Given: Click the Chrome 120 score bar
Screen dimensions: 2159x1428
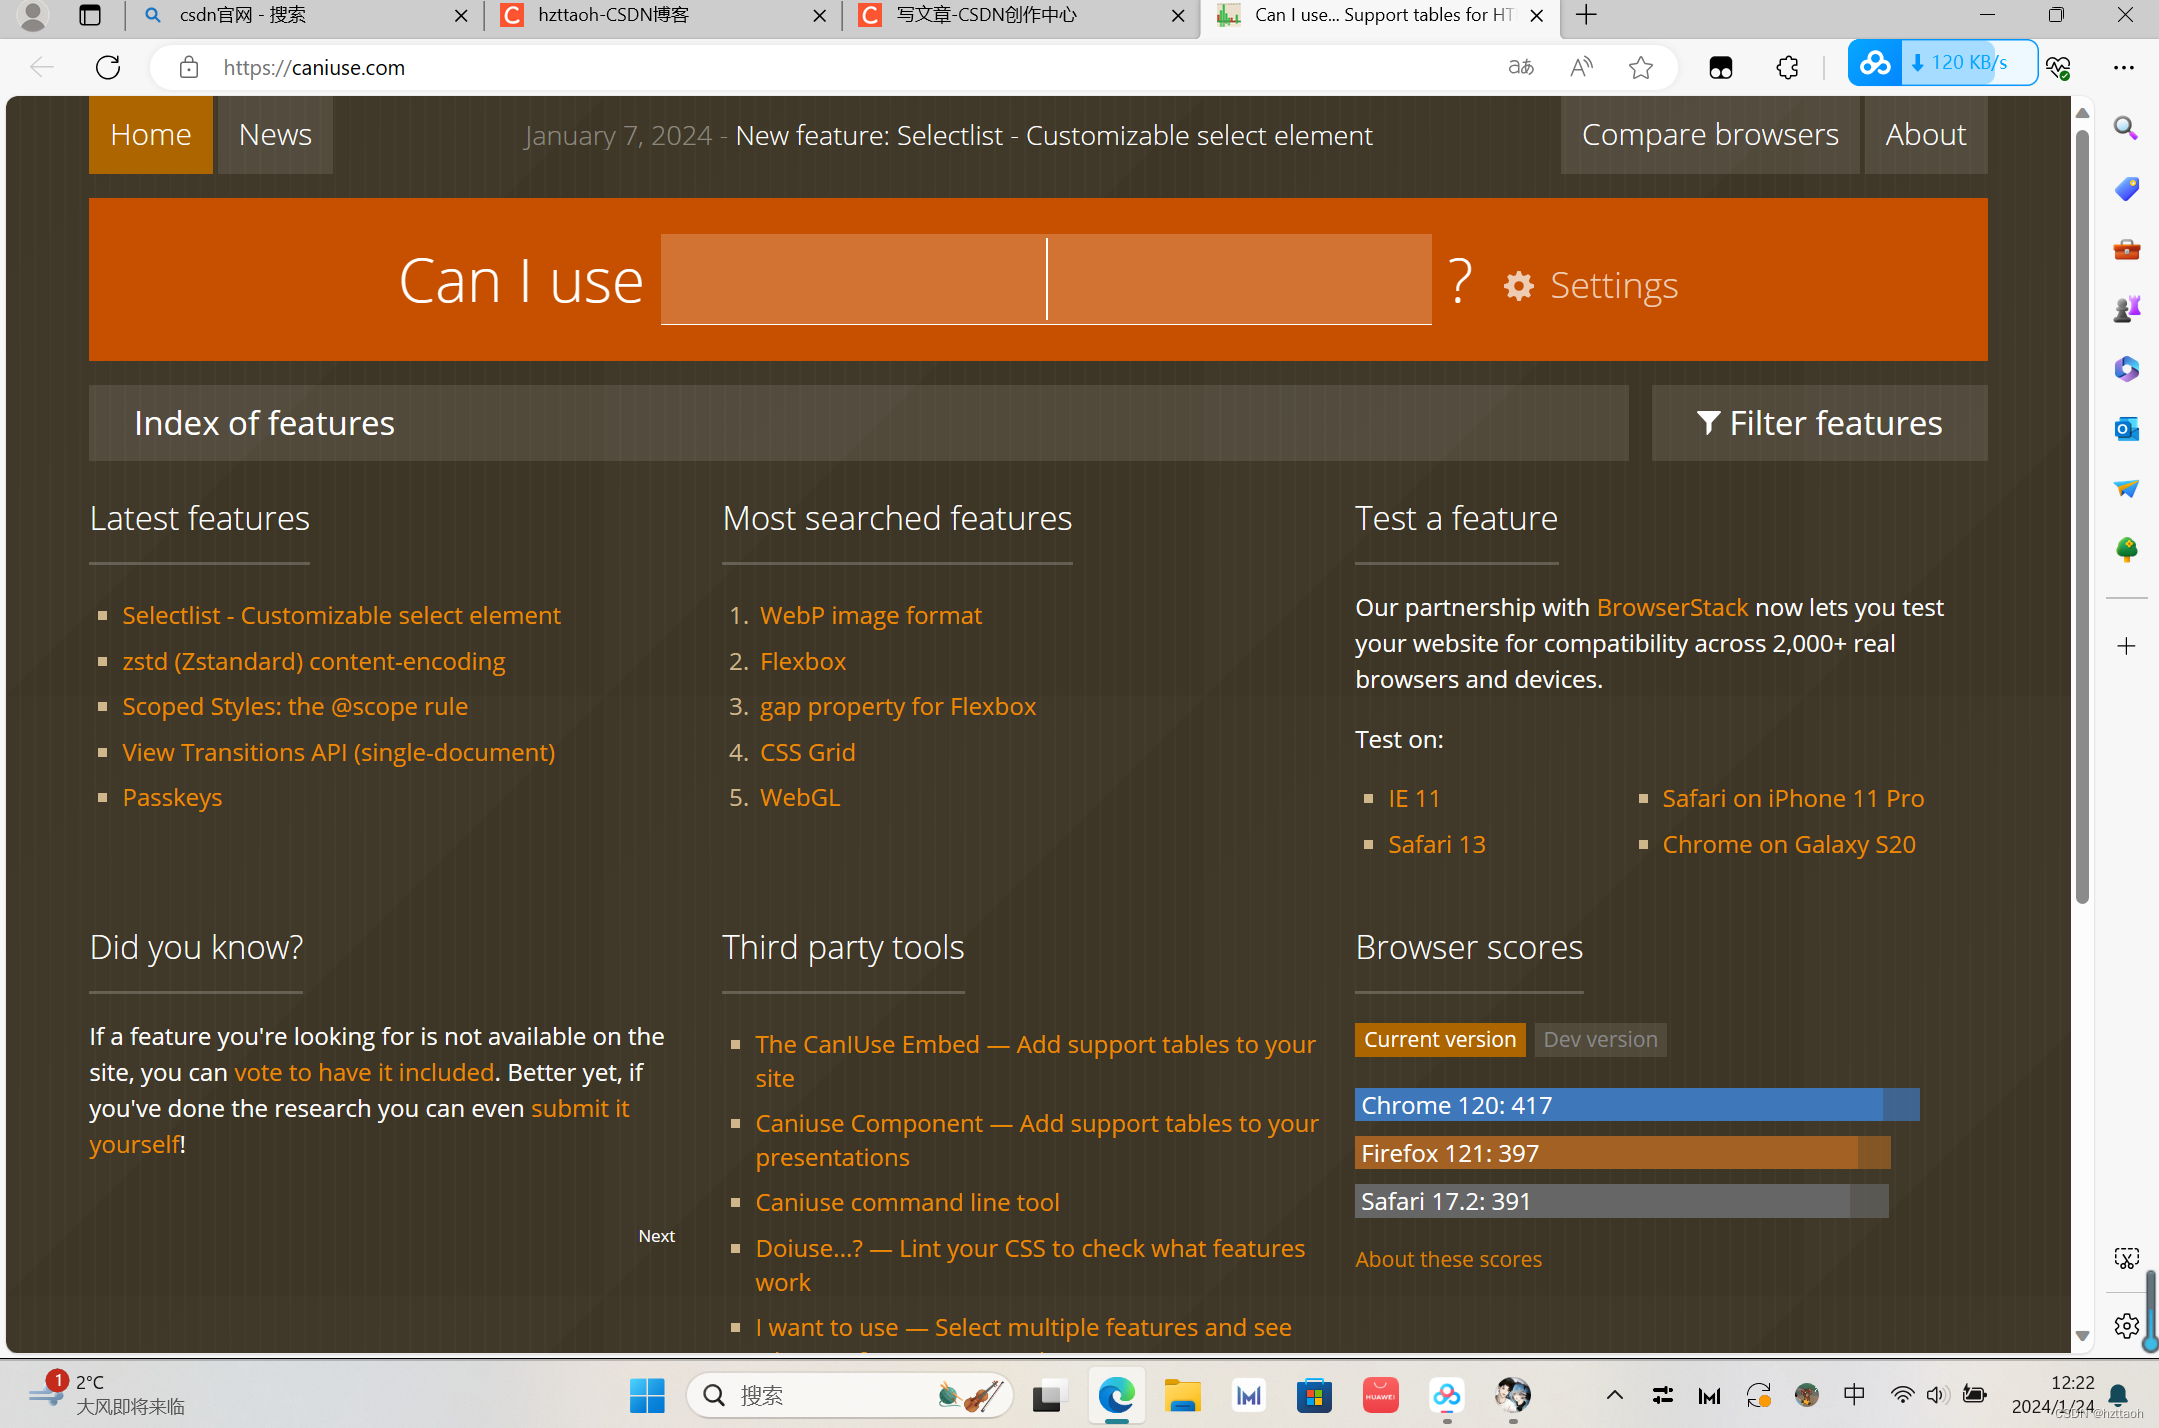Looking at the screenshot, I should pyautogui.click(x=1637, y=1105).
